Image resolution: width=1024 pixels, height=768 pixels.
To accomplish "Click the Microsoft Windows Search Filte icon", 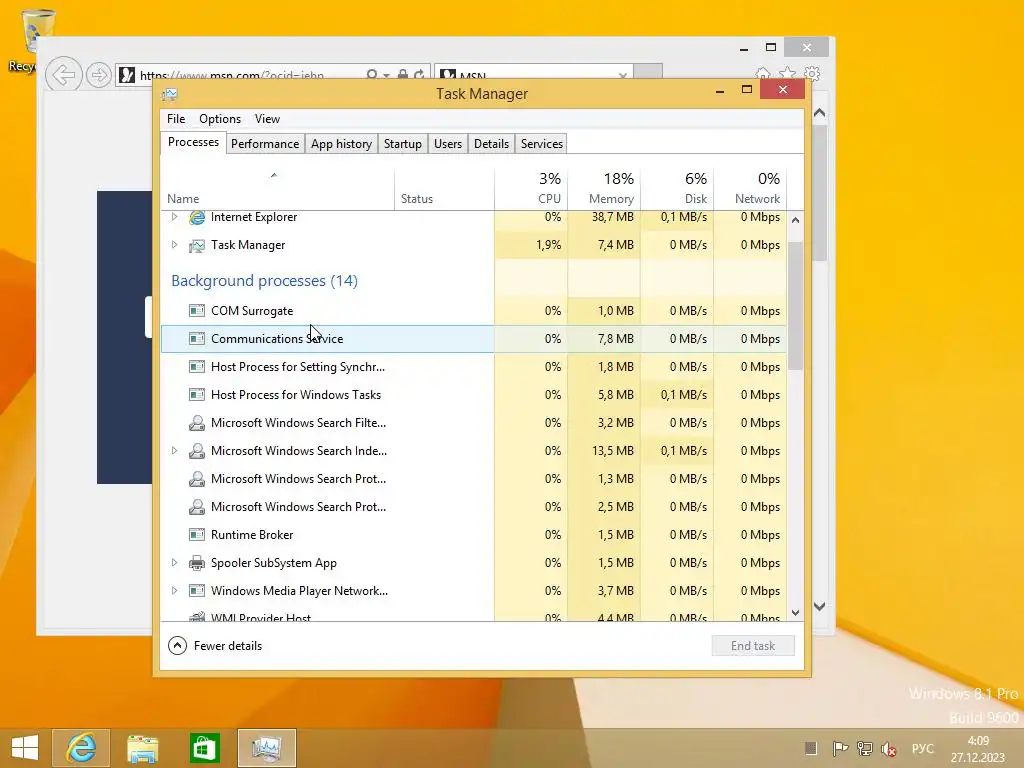I will click(x=197, y=423).
